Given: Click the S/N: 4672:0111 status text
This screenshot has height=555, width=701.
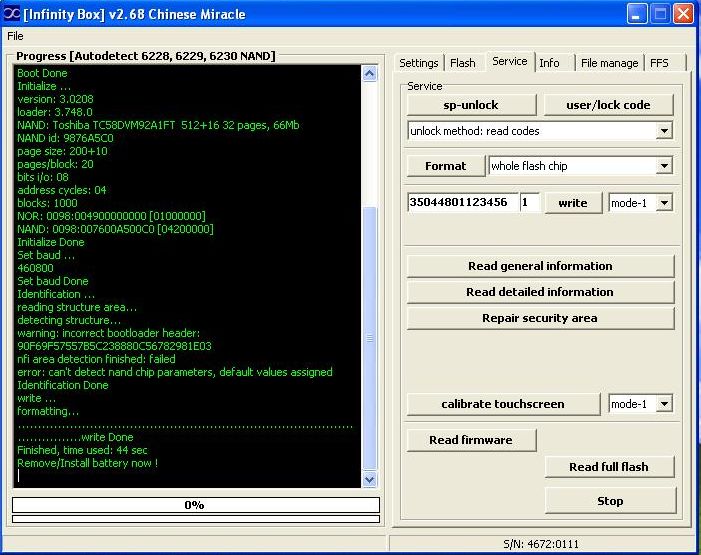Looking at the screenshot, I should [541, 544].
